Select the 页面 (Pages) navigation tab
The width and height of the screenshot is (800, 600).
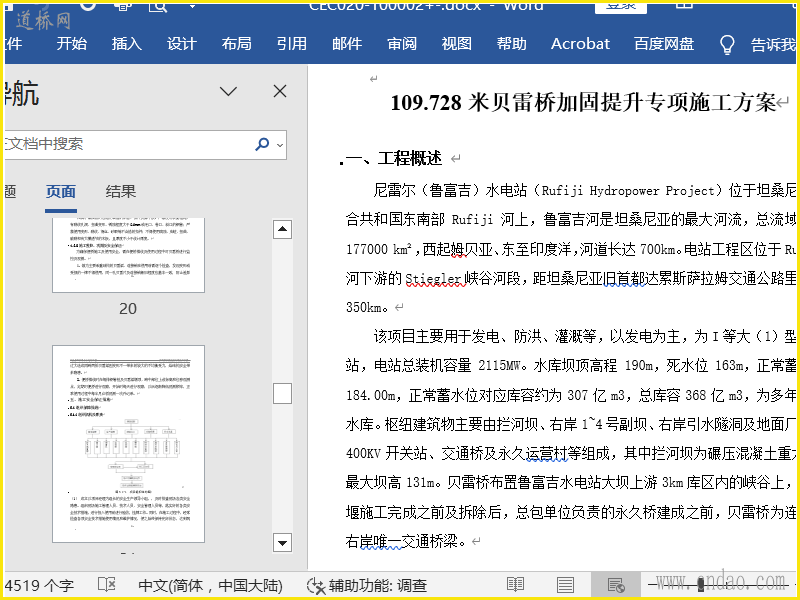coord(61,192)
